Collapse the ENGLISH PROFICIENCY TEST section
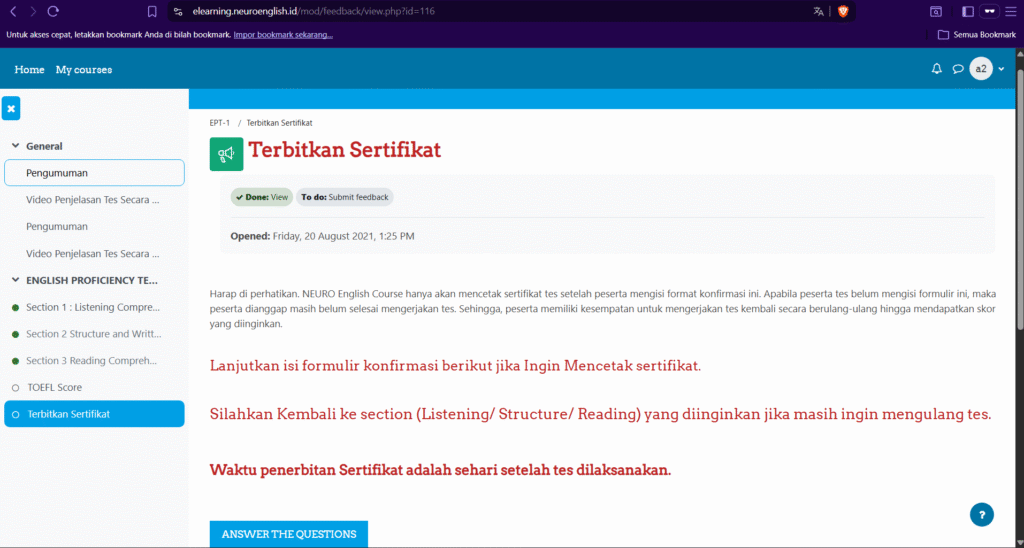 (15, 280)
